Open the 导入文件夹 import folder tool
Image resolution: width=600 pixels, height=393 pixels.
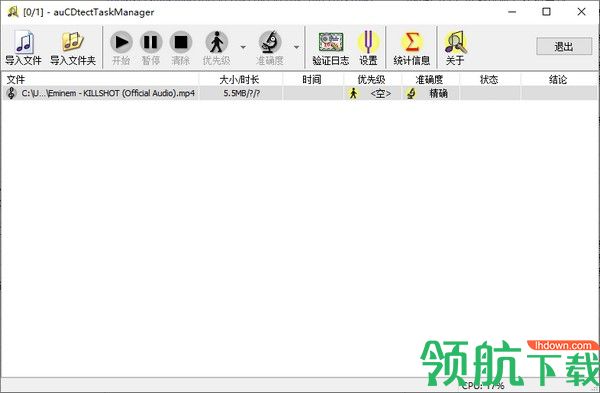[73, 47]
